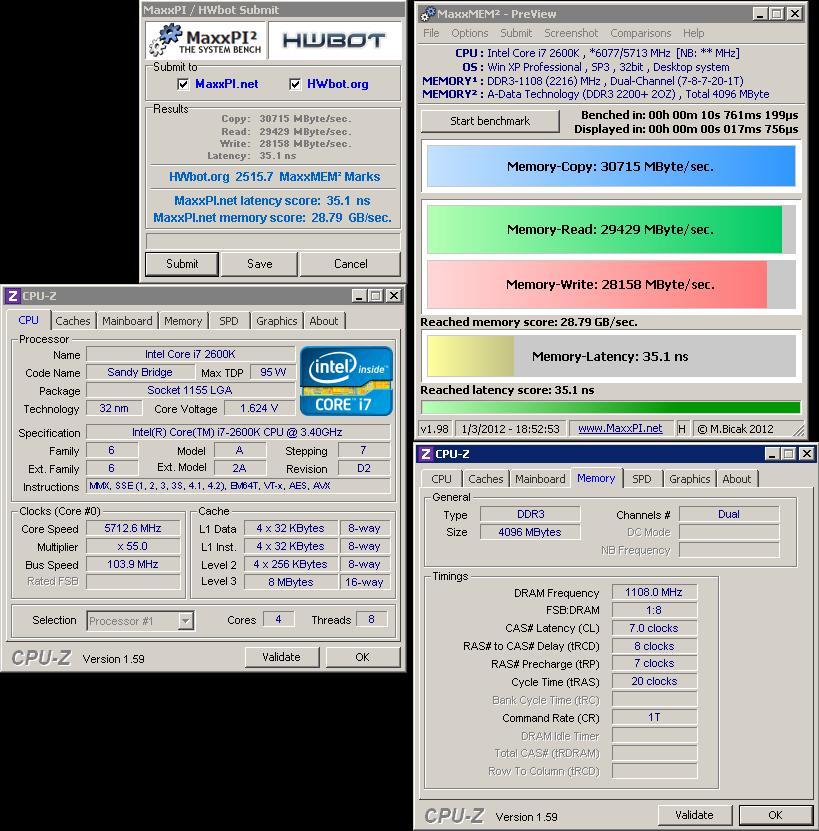Screen dimensions: 819x831
Task: Click the H button in MaxxMEM status bar
Action: (682, 429)
